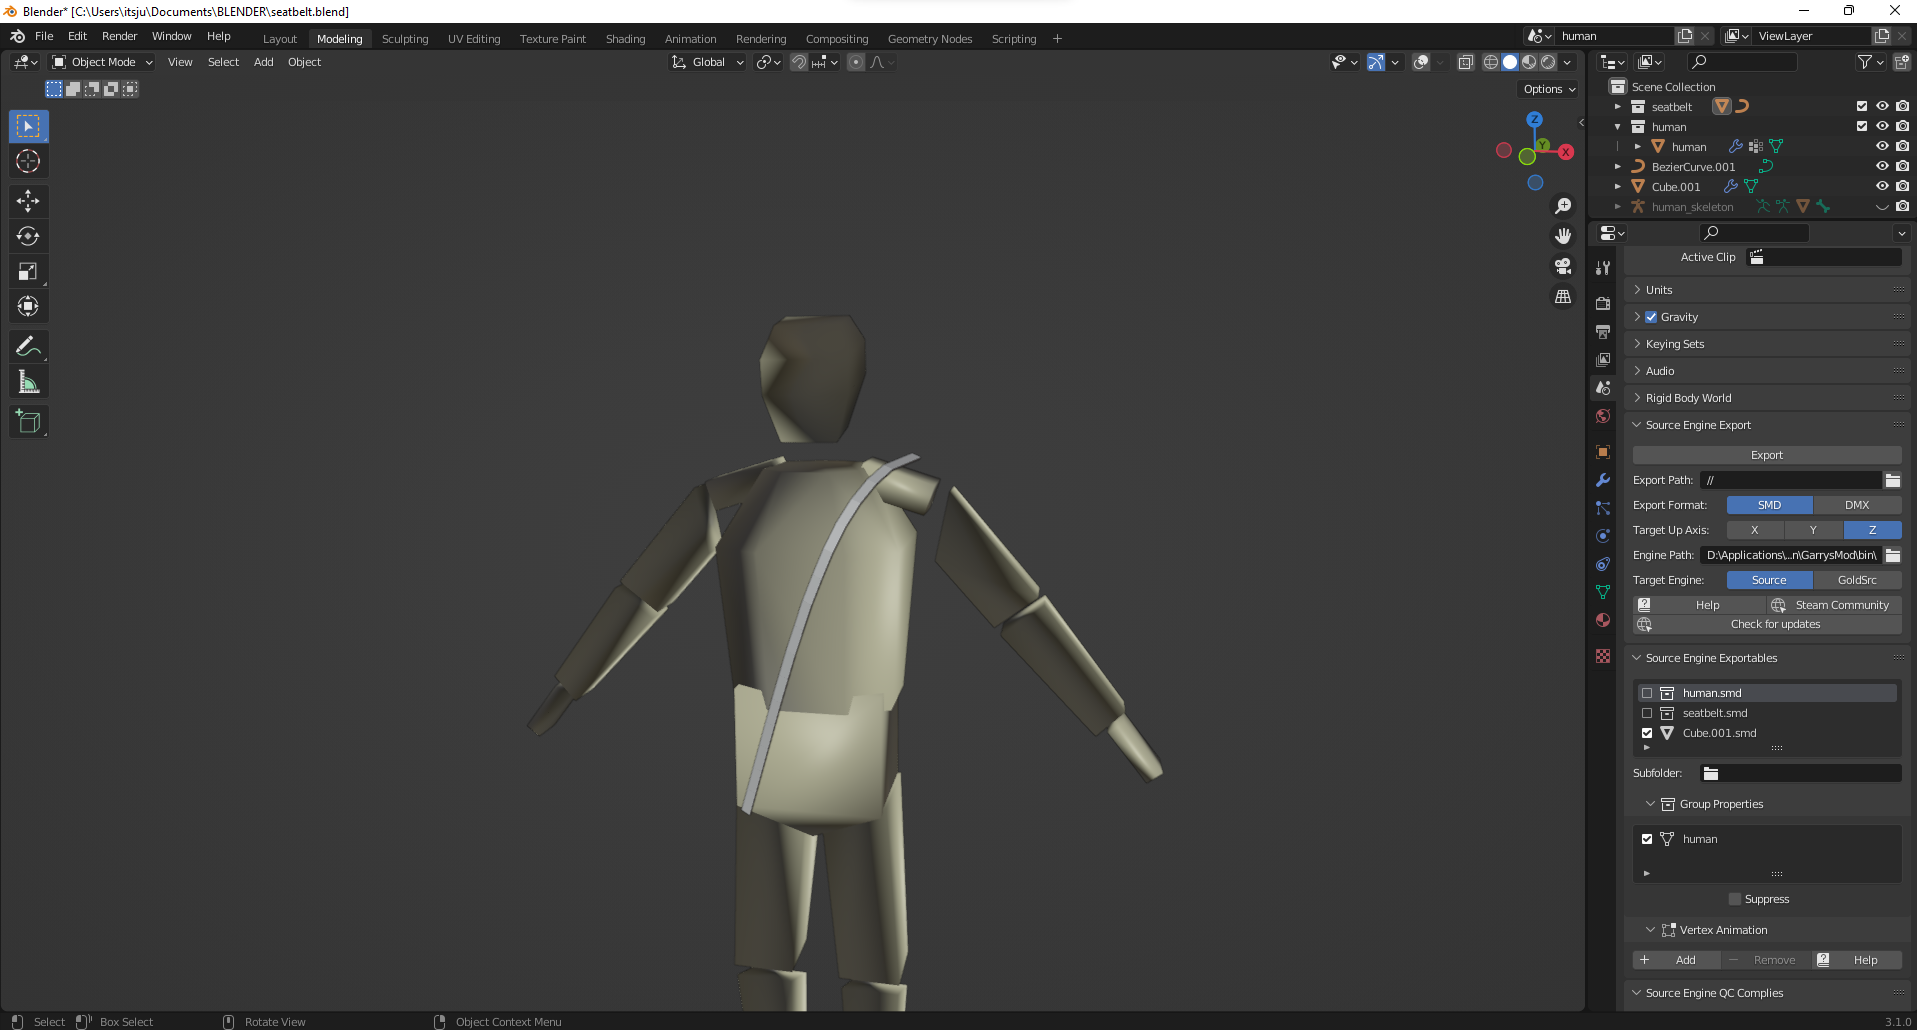Choose the Add Cube tool

[x=28, y=421]
